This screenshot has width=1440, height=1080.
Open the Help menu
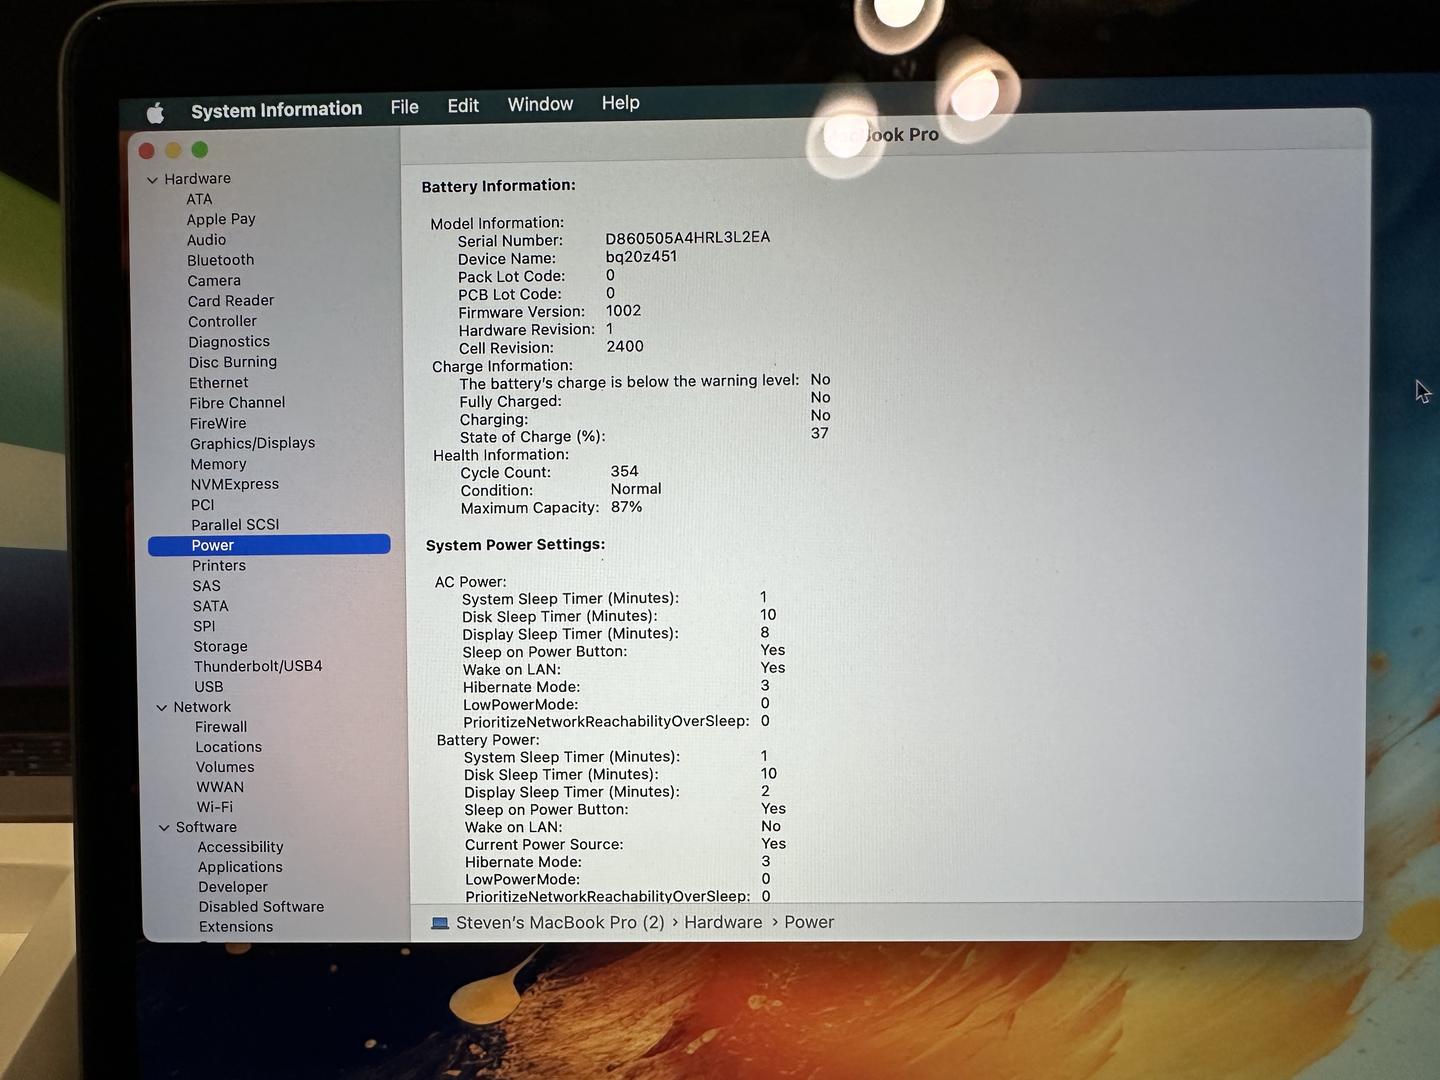click(621, 103)
